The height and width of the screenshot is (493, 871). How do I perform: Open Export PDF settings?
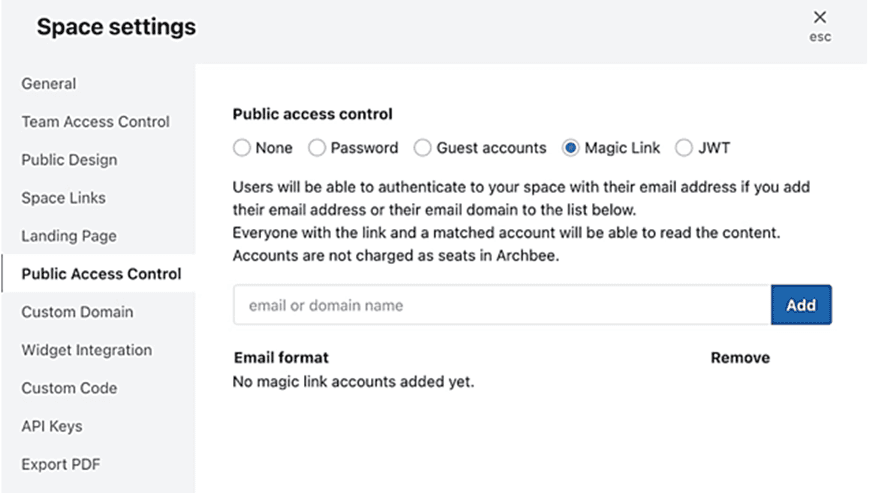click(x=61, y=464)
